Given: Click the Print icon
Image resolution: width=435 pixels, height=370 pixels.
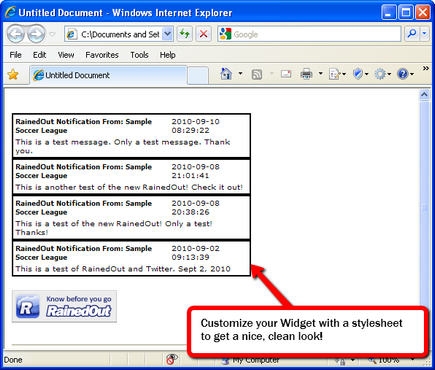Looking at the screenshot, I should [x=306, y=74].
